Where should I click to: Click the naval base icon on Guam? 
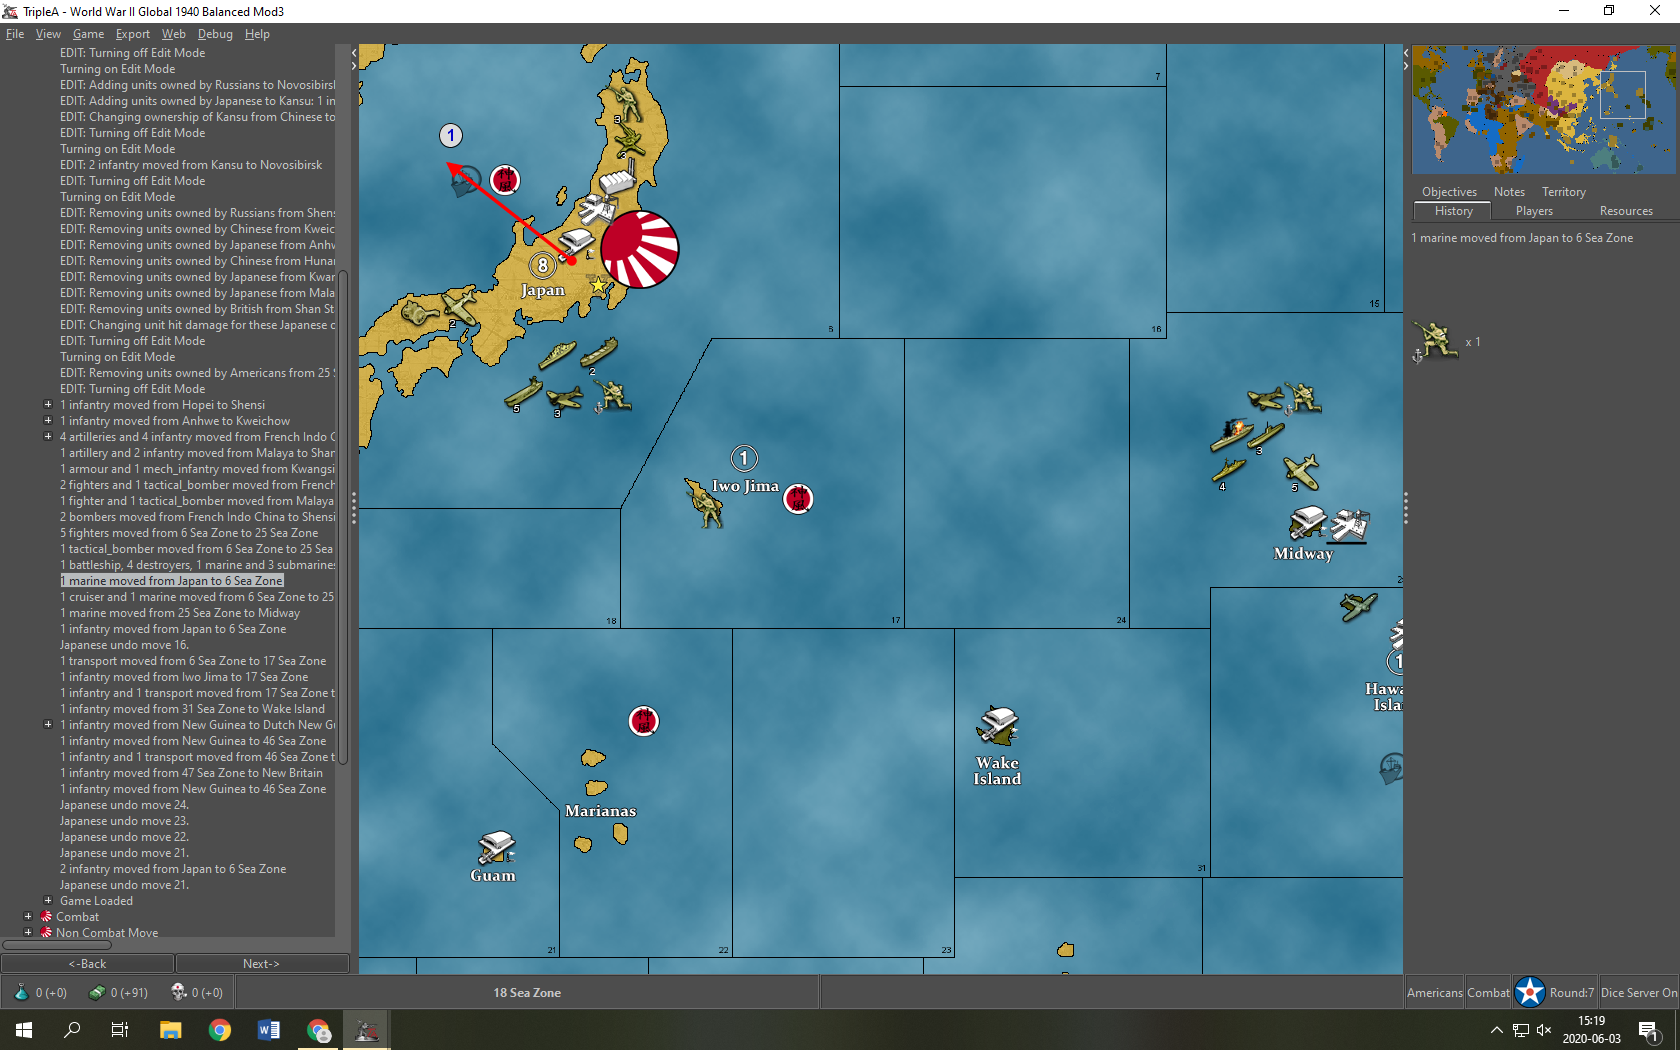point(495,848)
